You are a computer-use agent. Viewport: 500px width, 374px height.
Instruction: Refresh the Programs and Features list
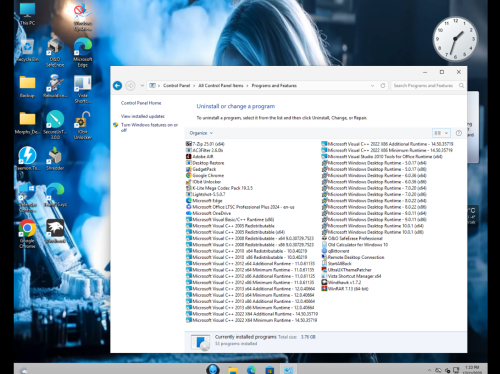383,86
